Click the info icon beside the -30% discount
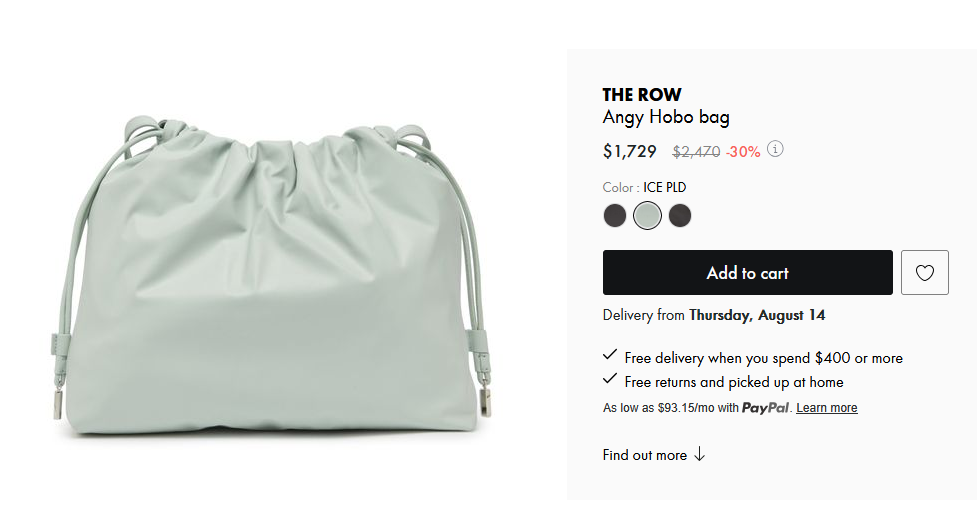Image resolution: width=977 pixels, height=532 pixels. (x=775, y=150)
